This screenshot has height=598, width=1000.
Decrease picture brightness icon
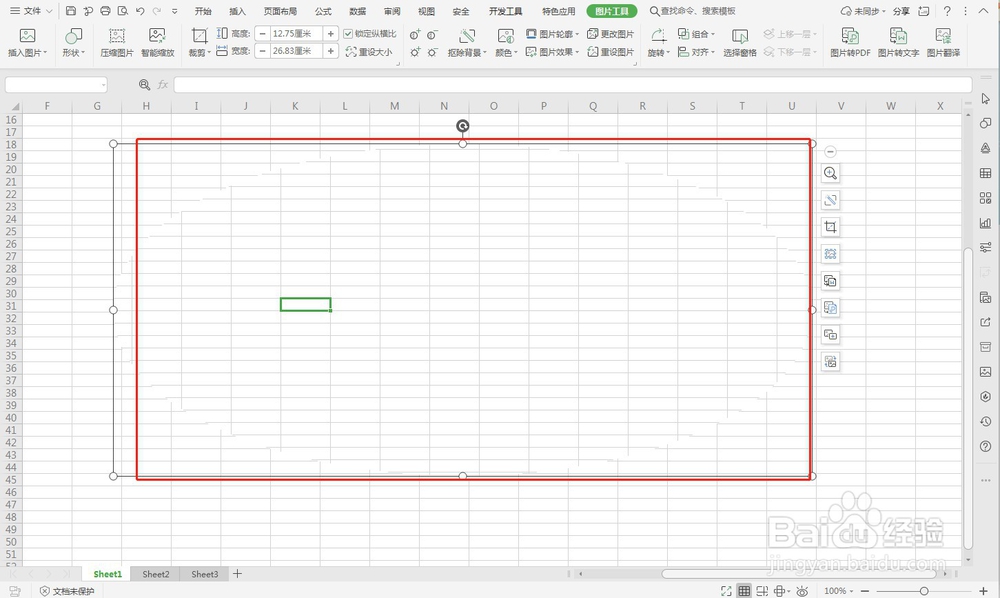[432, 52]
